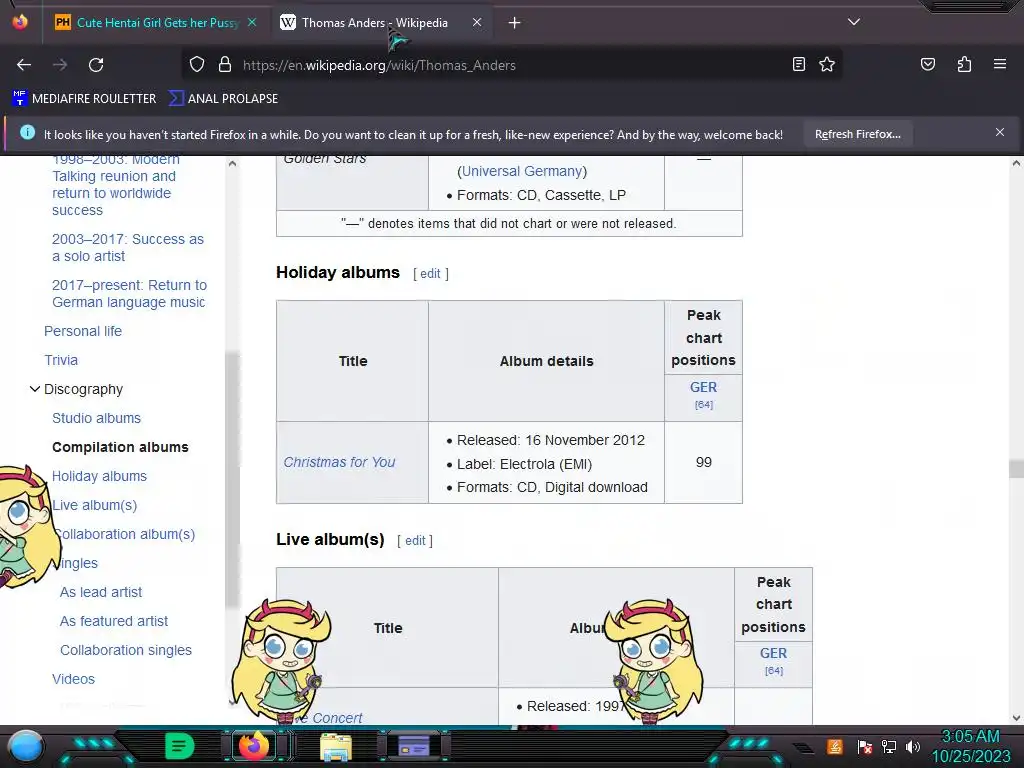This screenshot has height=768, width=1024.
Task: Dismiss the Firefox refresh notification bar
Action: click(x=999, y=133)
